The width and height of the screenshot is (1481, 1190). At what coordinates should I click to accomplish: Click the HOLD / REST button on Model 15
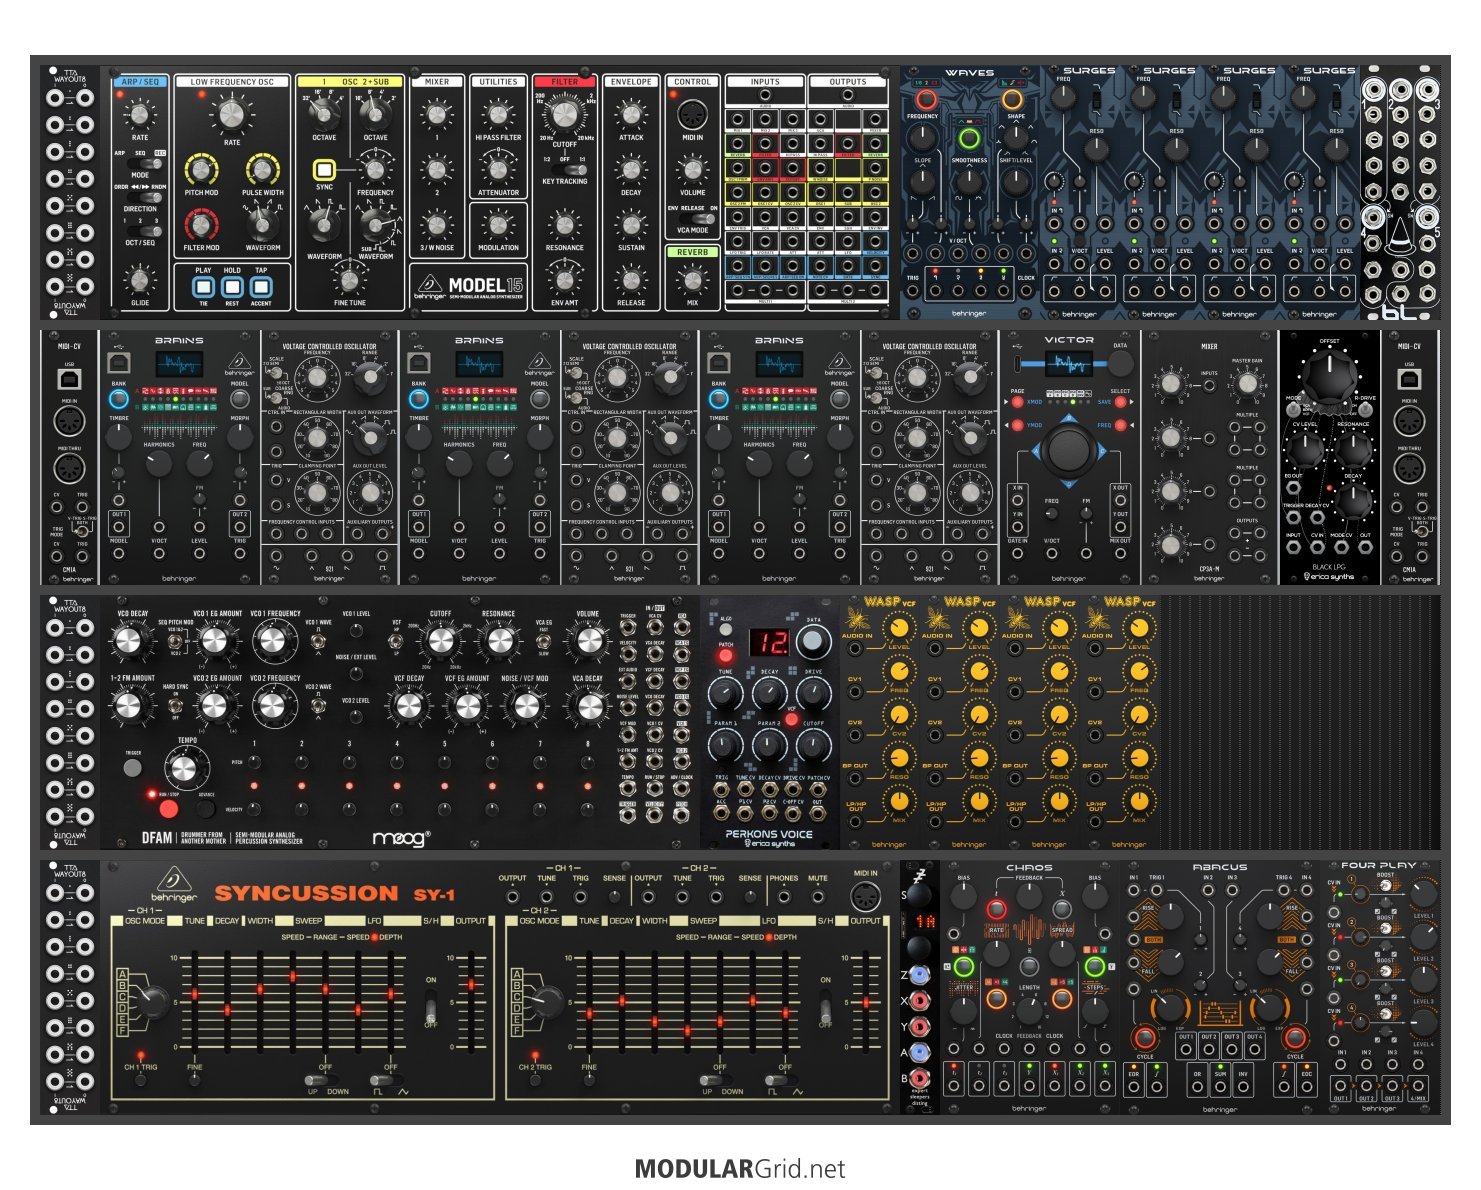(232, 287)
